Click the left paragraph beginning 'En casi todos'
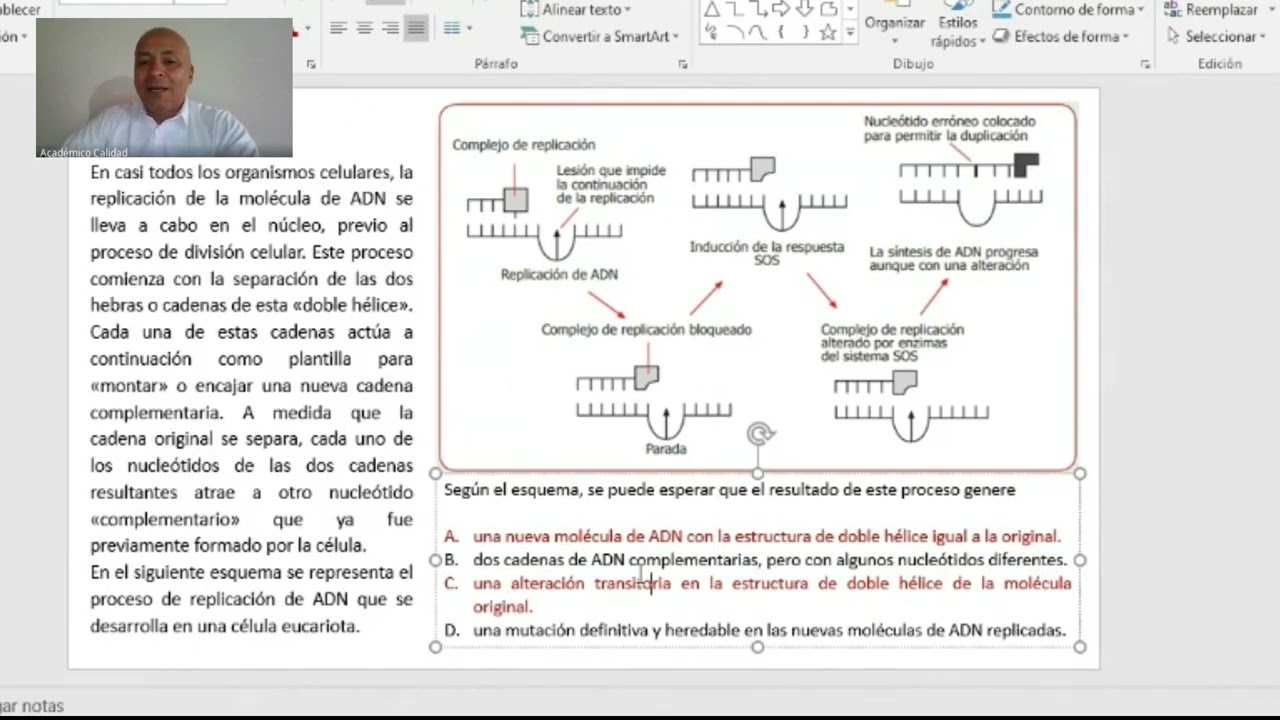The image size is (1280, 720). (x=251, y=359)
